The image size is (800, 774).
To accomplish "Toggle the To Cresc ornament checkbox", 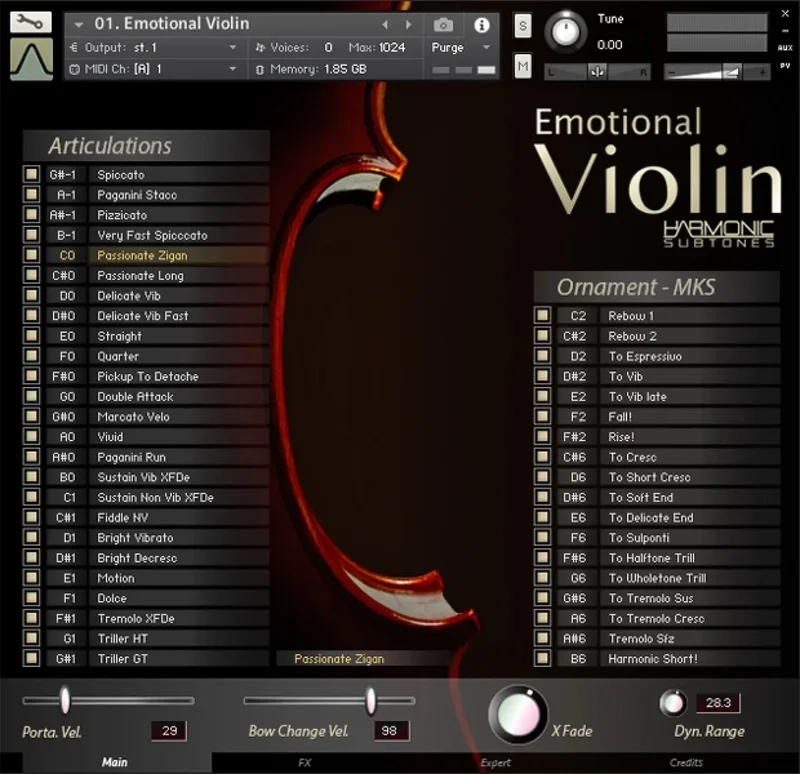I will pos(543,457).
